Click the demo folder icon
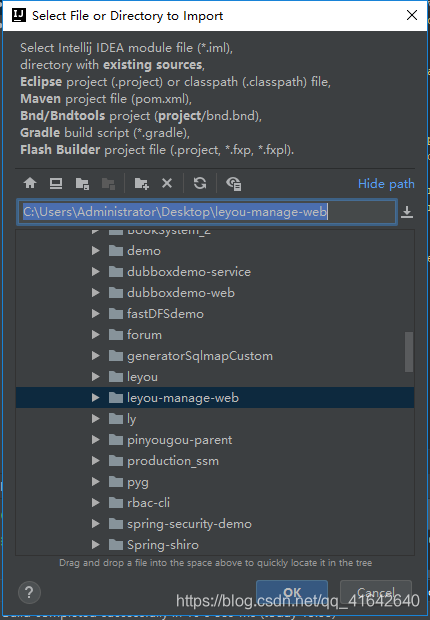The width and height of the screenshot is (430, 620). click(x=116, y=251)
